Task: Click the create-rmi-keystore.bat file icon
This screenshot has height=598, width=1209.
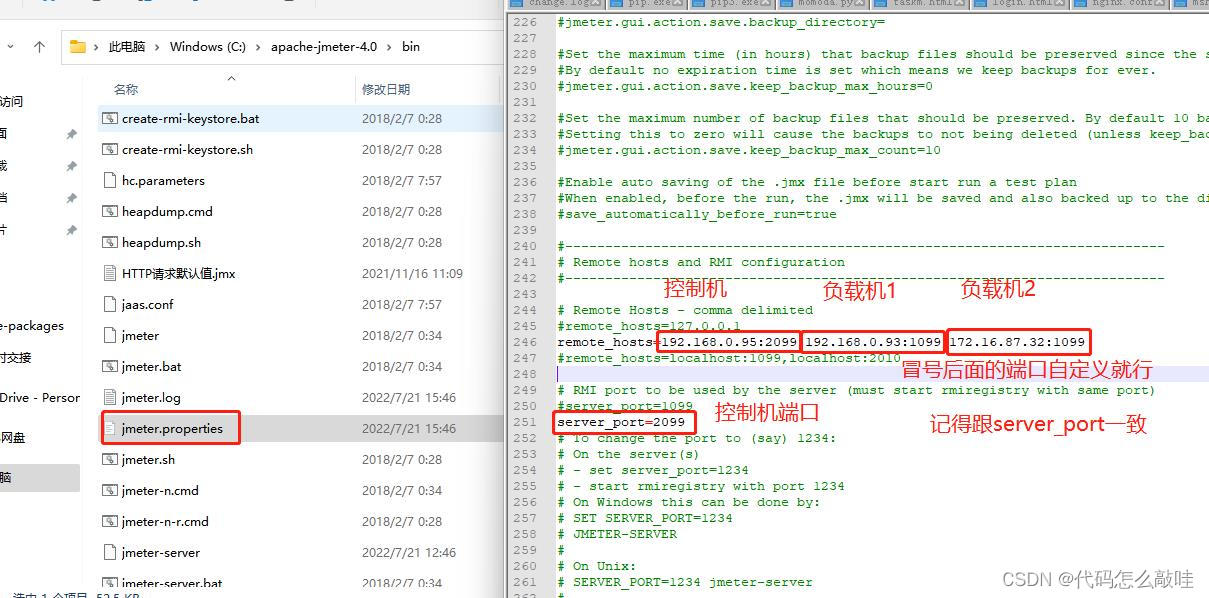Action: pos(108,118)
